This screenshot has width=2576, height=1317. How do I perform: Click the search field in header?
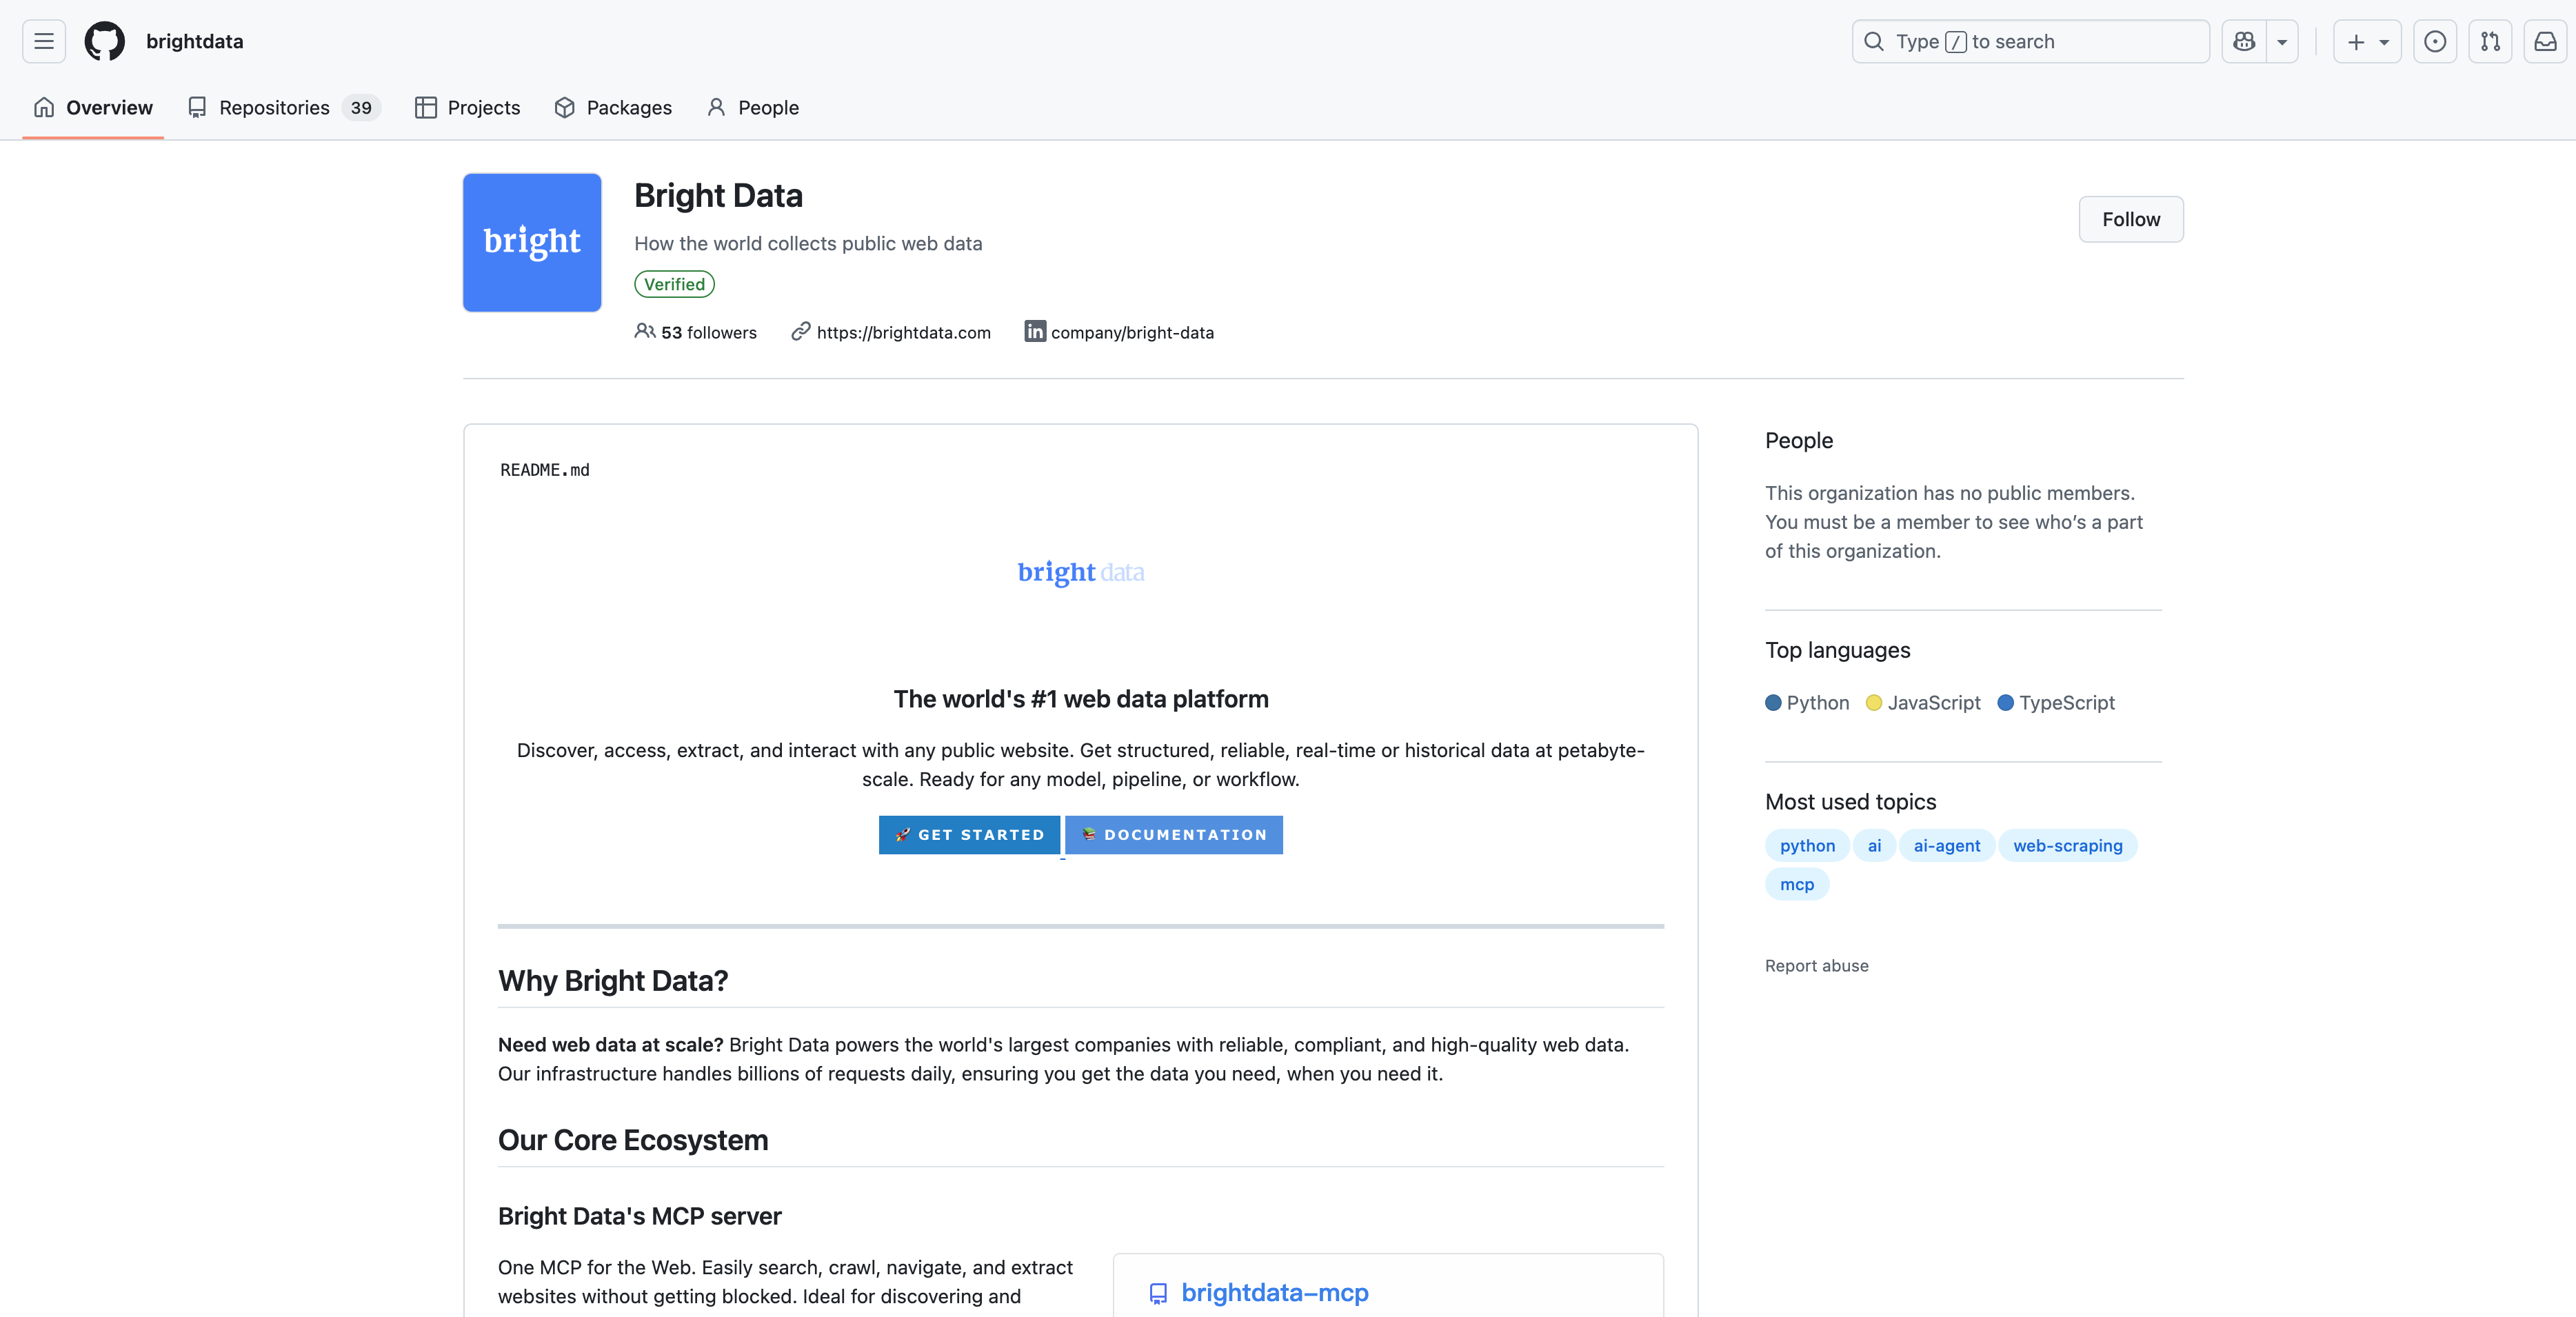click(2030, 41)
